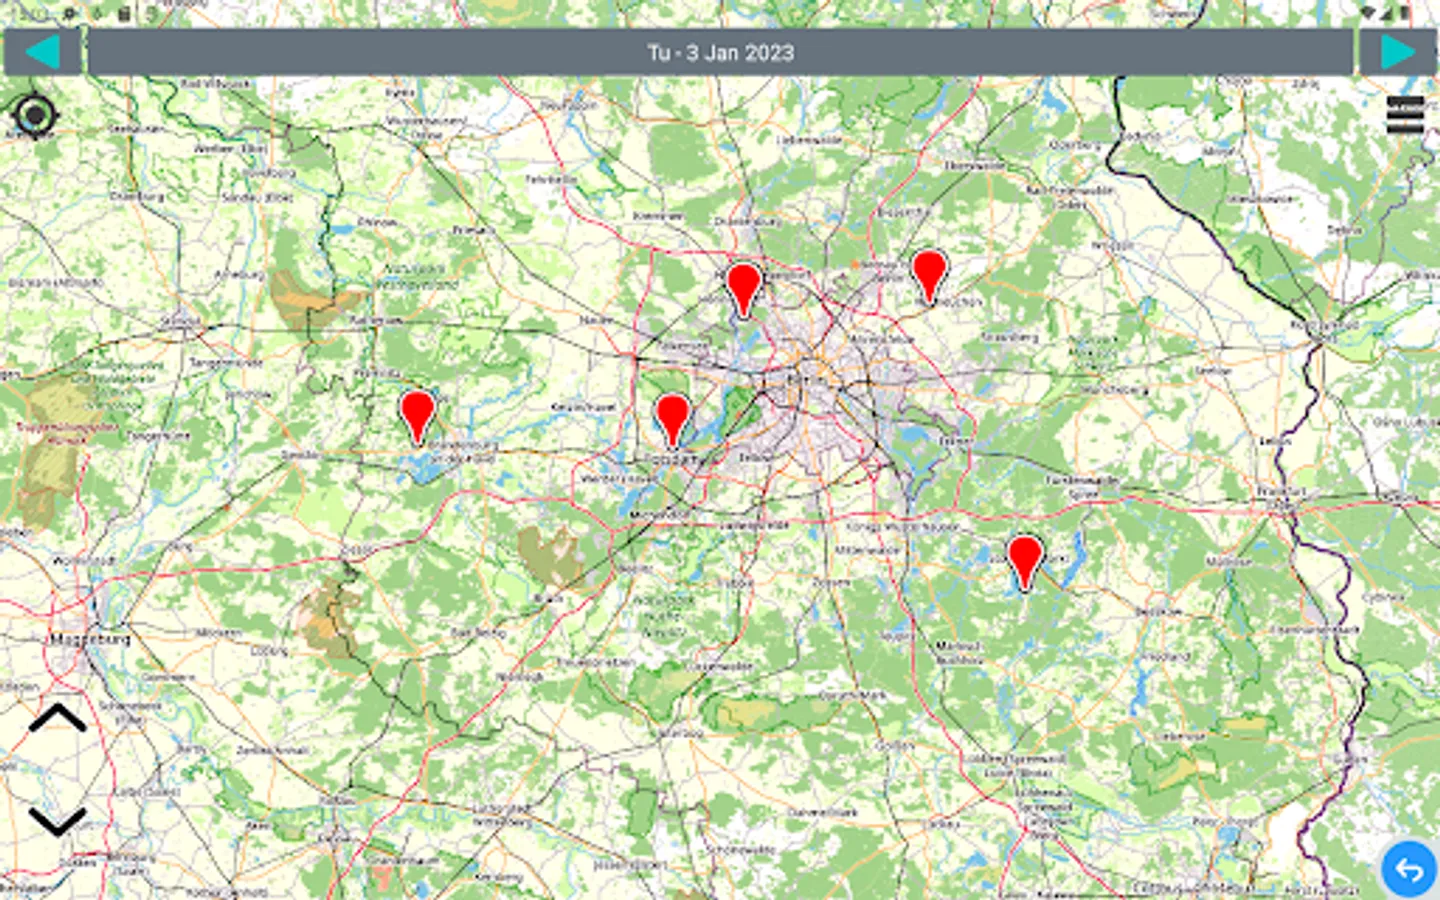Select the red marker southeast of Berlin
The image size is (1440, 900).
[1025, 563]
